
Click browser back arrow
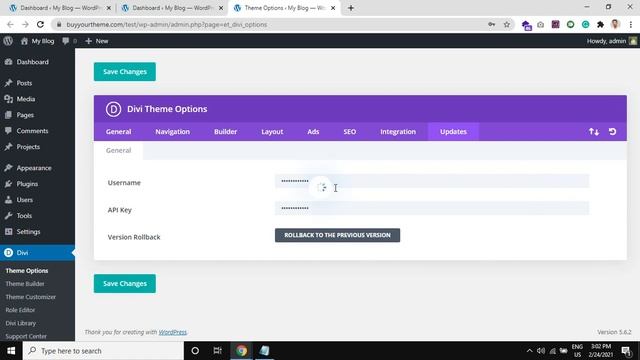click(x=10, y=24)
